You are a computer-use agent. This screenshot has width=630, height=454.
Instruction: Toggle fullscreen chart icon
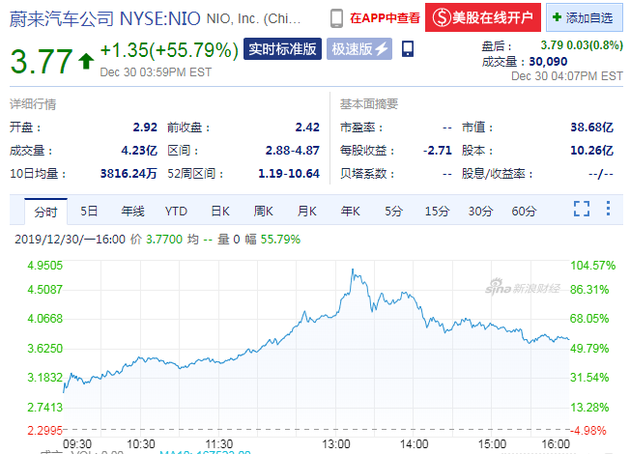(581, 209)
